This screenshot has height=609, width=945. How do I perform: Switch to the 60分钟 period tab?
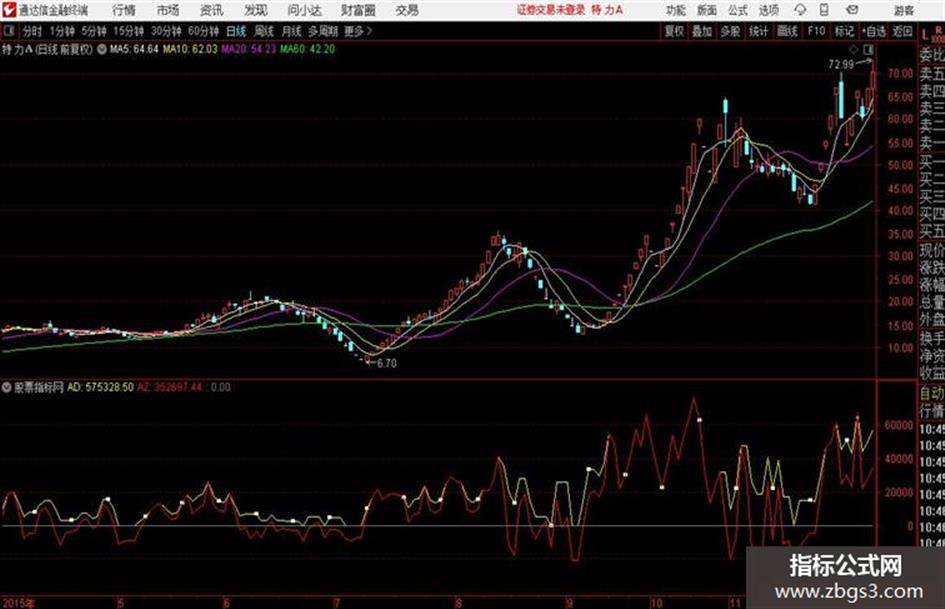[x=203, y=31]
